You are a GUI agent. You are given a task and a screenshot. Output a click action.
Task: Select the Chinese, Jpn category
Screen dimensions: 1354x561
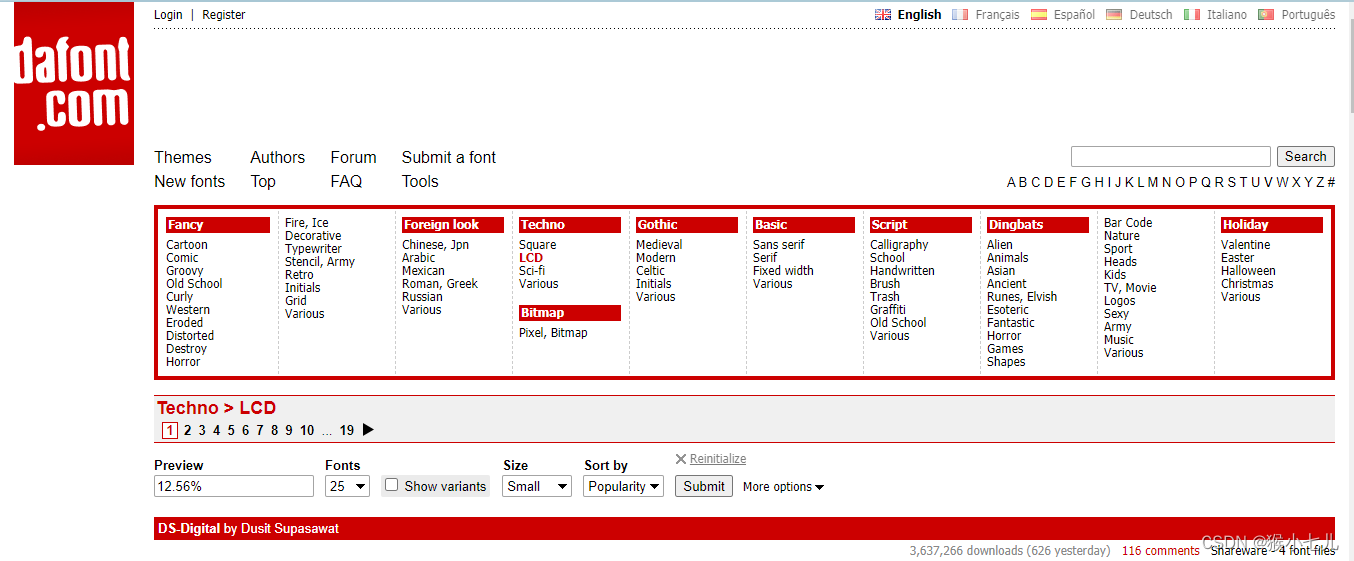(436, 245)
